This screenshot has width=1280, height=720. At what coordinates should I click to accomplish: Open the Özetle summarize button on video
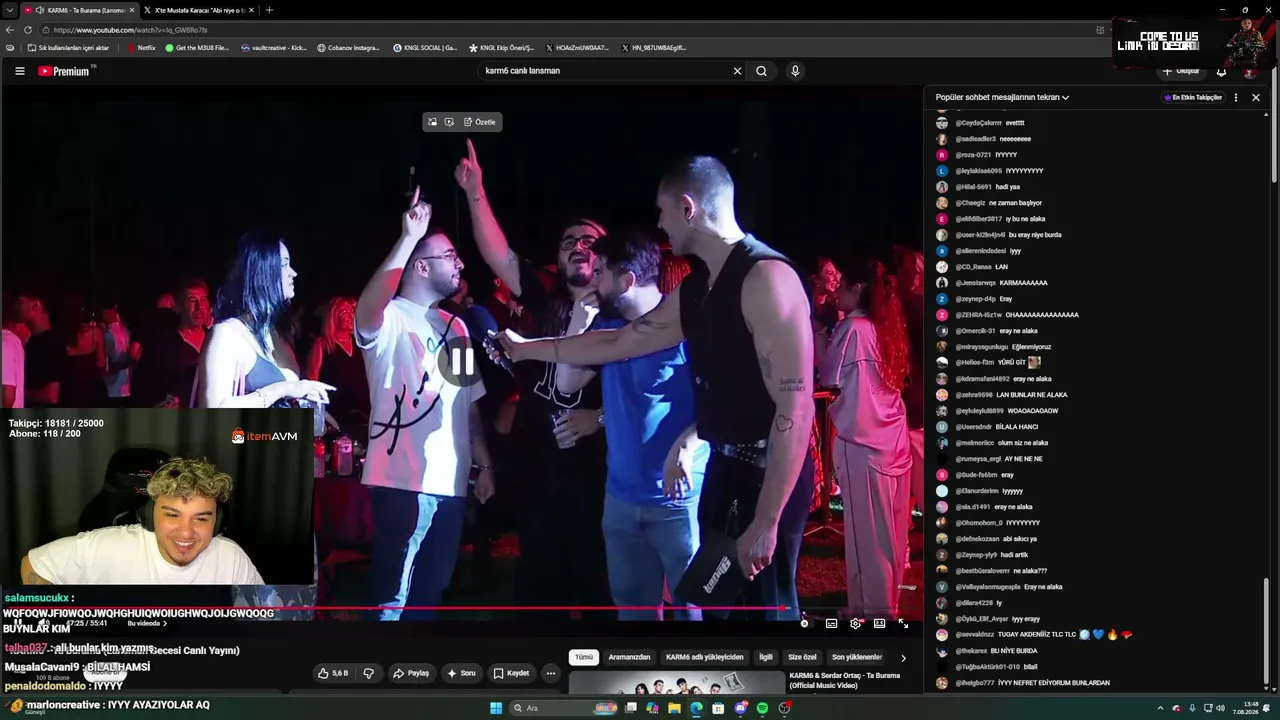(x=480, y=122)
